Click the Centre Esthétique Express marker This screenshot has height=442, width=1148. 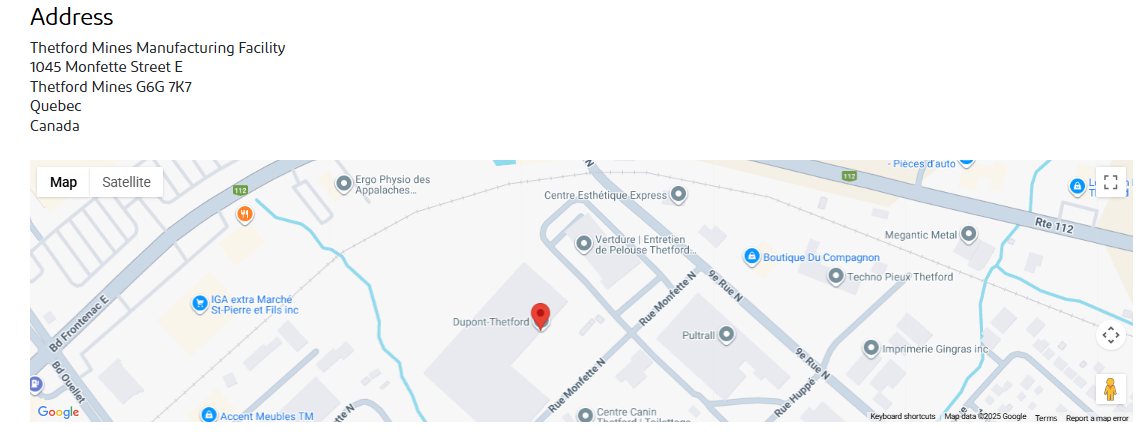[679, 195]
